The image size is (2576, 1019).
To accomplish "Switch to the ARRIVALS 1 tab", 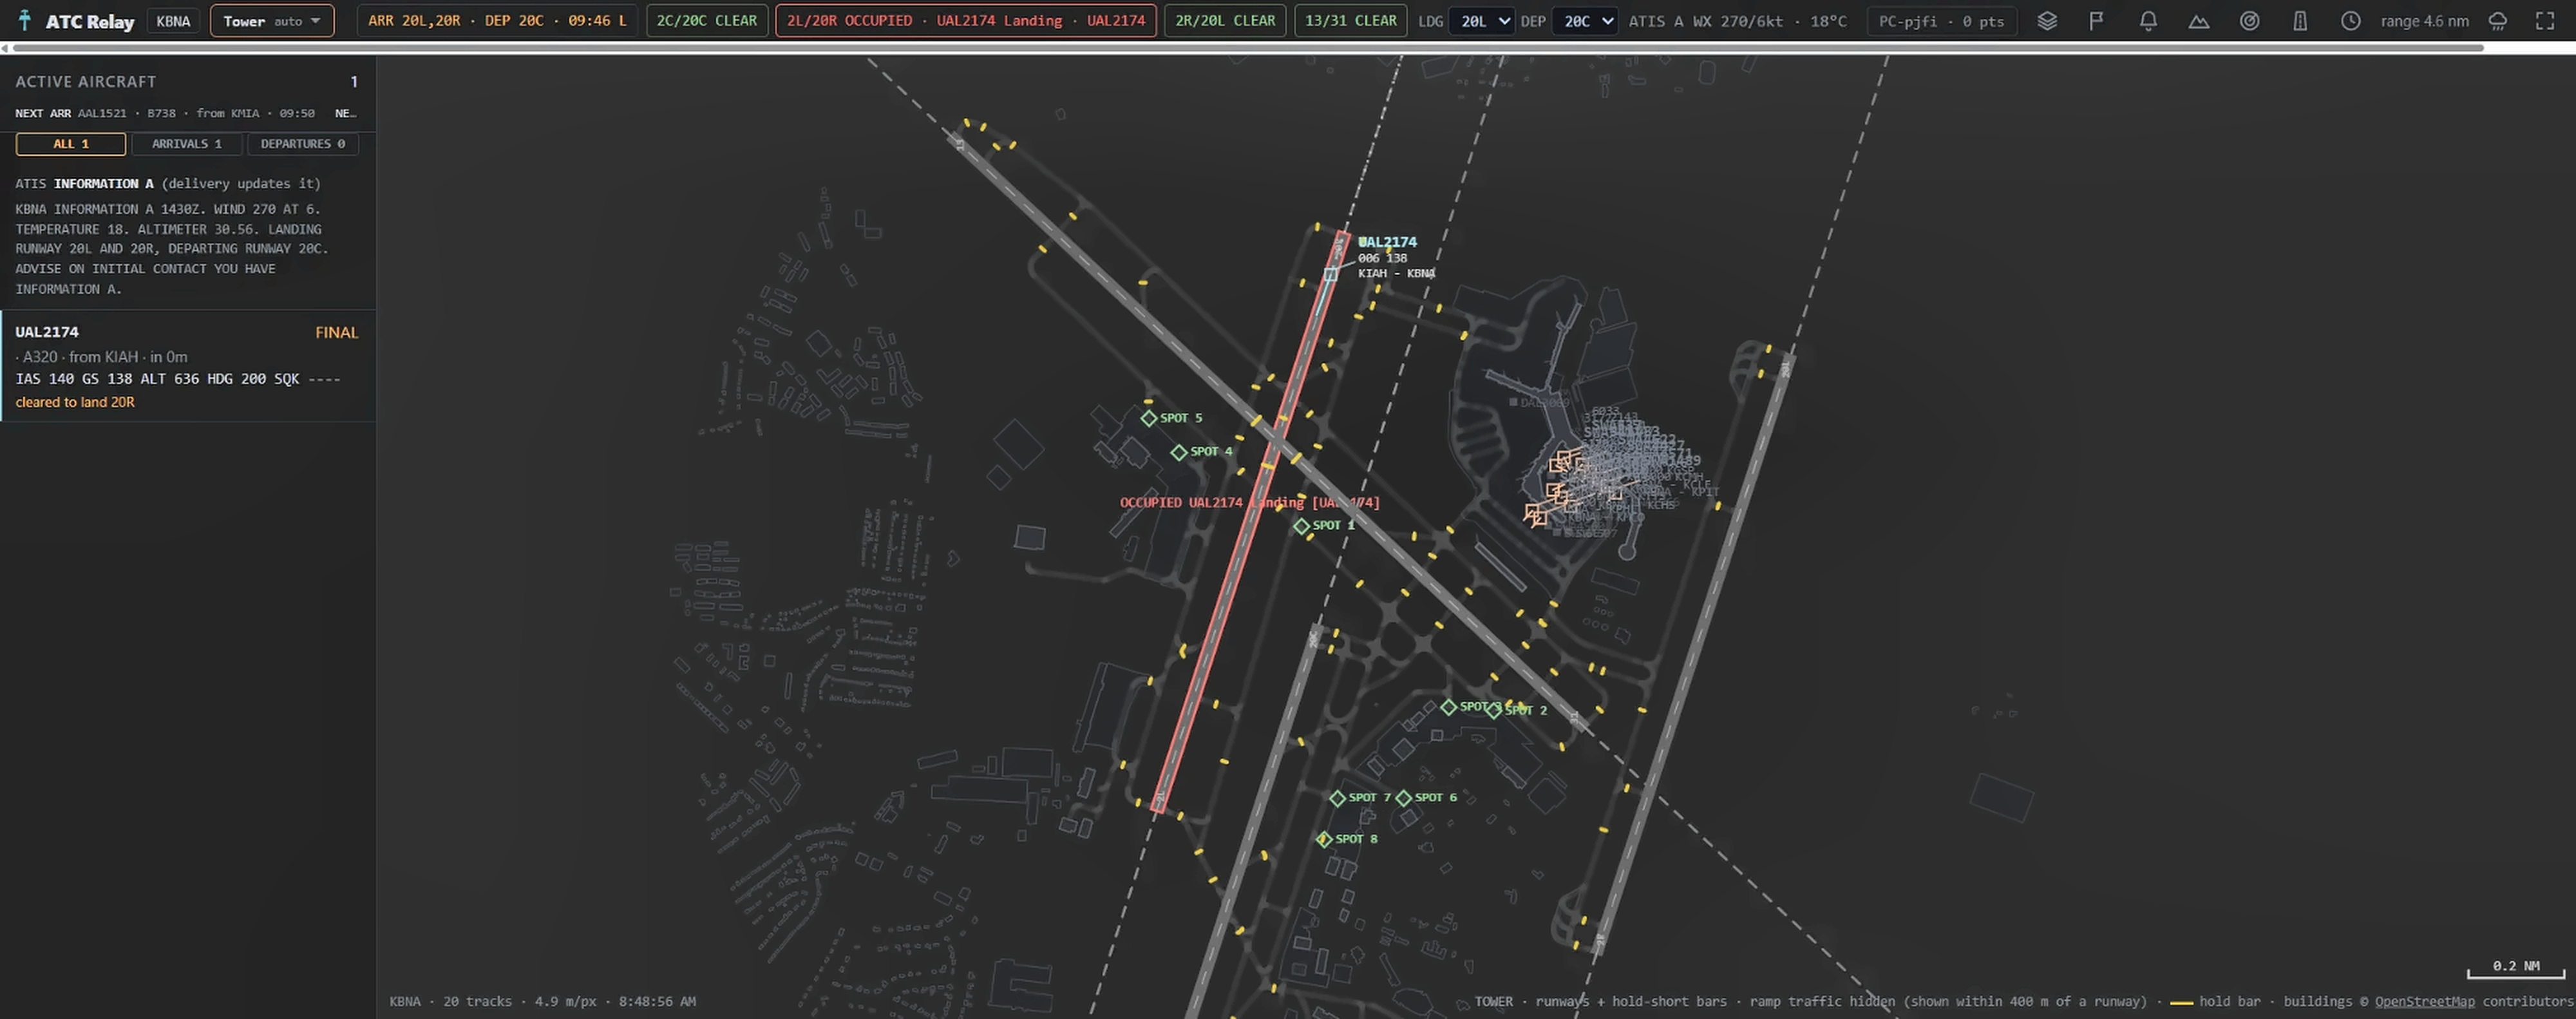I will 187,144.
